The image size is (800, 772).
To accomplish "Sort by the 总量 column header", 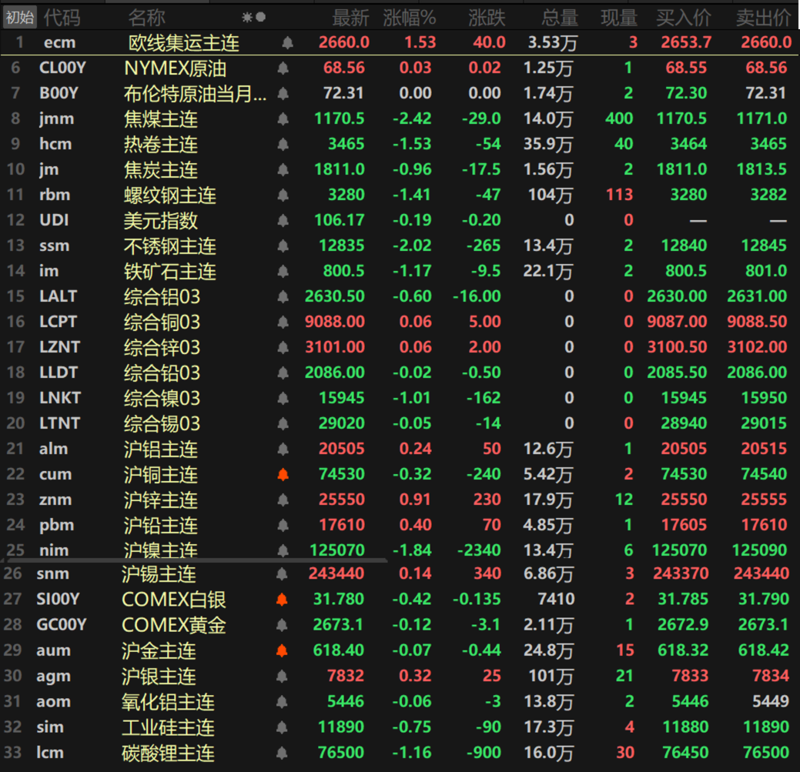I will pyautogui.click(x=560, y=18).
